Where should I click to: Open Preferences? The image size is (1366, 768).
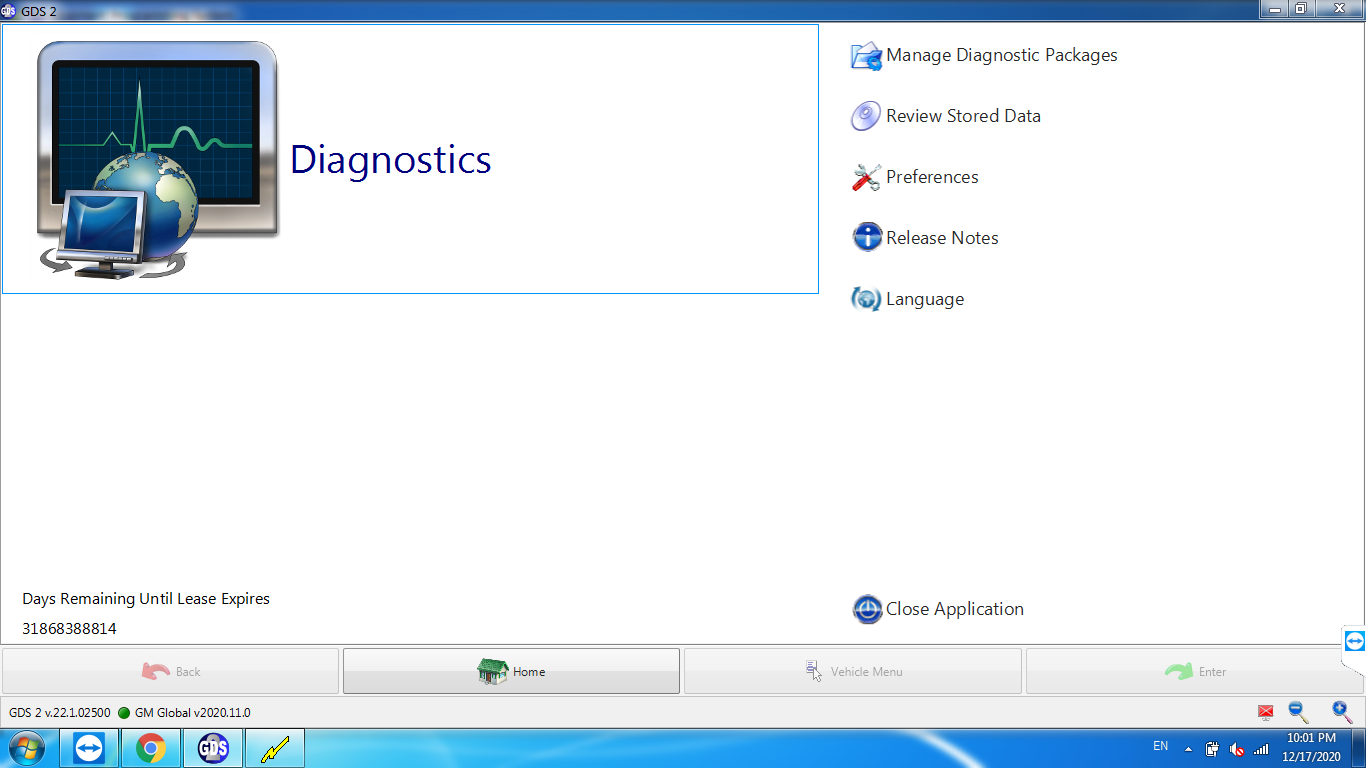tap(932, 177)
